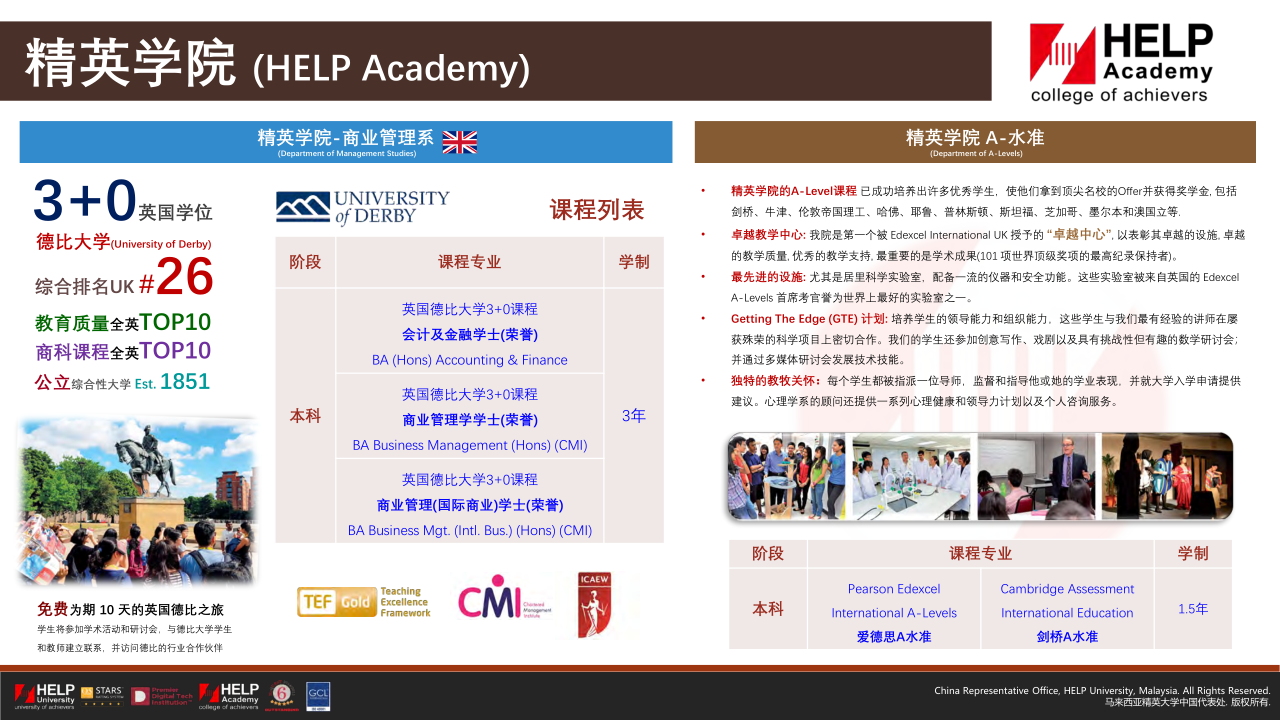
Task: Click the HELP Academy logo at top right
Action: click(x=1121, y=63)
